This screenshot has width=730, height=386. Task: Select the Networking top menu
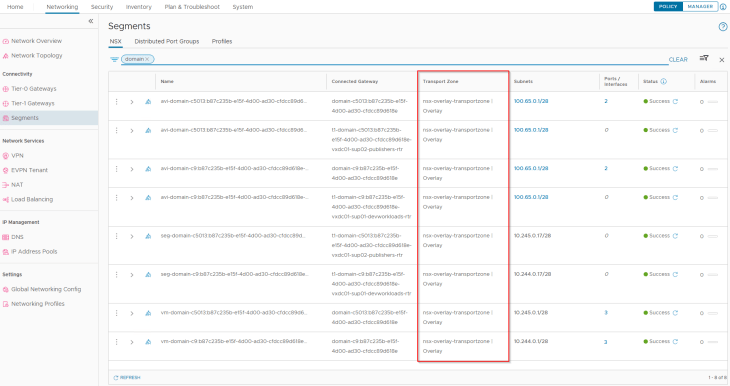tap(62, 7)
